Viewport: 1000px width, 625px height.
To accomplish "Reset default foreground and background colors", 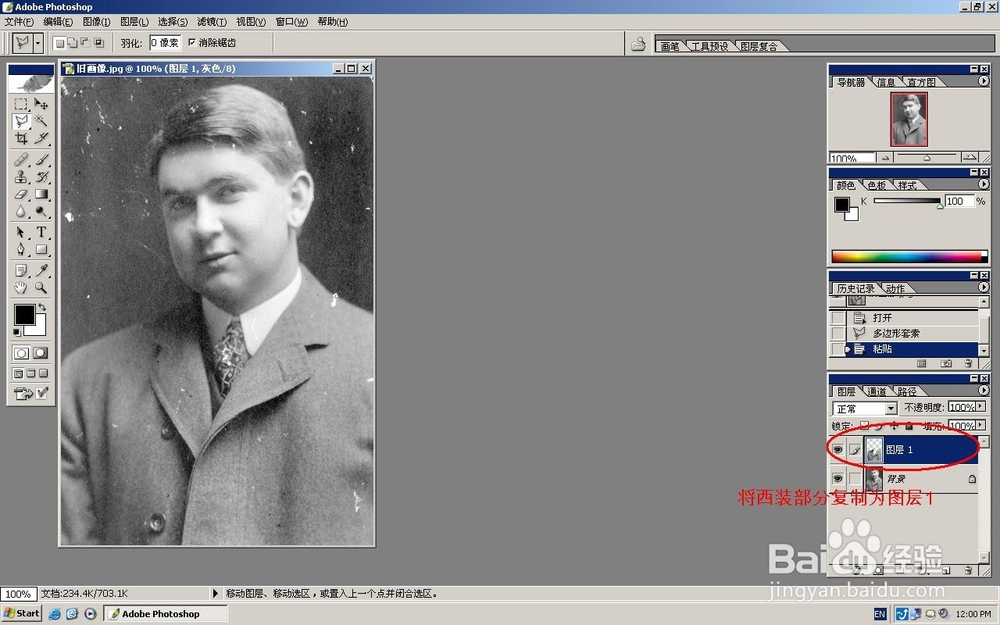I will [17, 332].
